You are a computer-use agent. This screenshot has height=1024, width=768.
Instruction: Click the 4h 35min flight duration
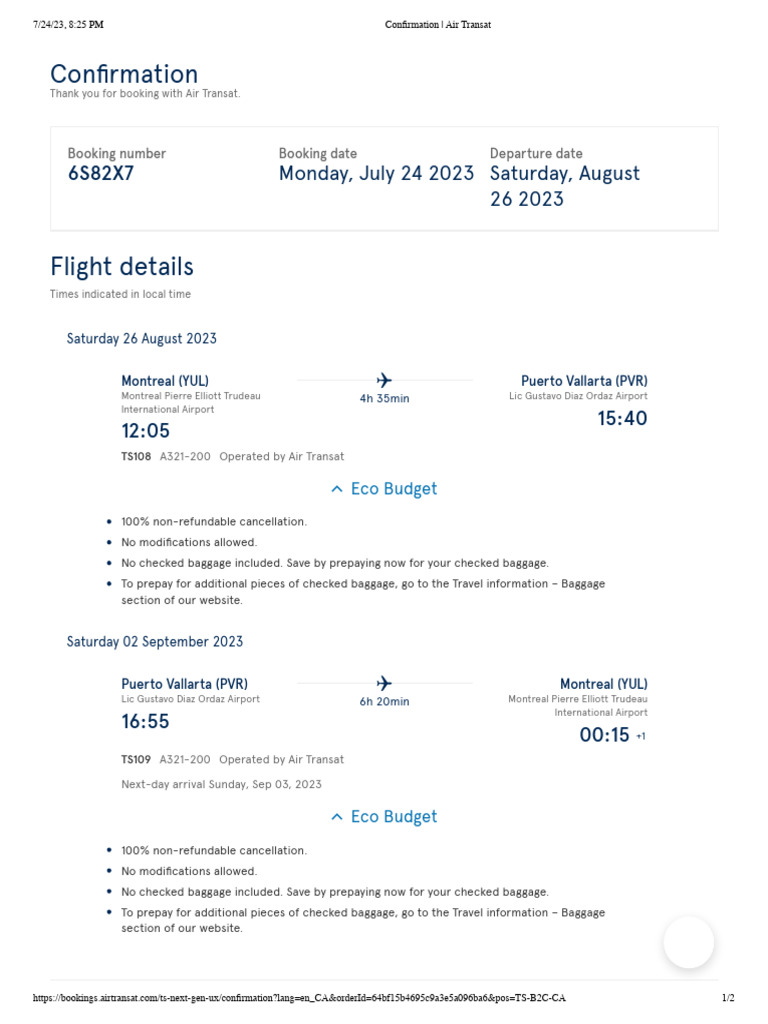(x=384, y=399)
